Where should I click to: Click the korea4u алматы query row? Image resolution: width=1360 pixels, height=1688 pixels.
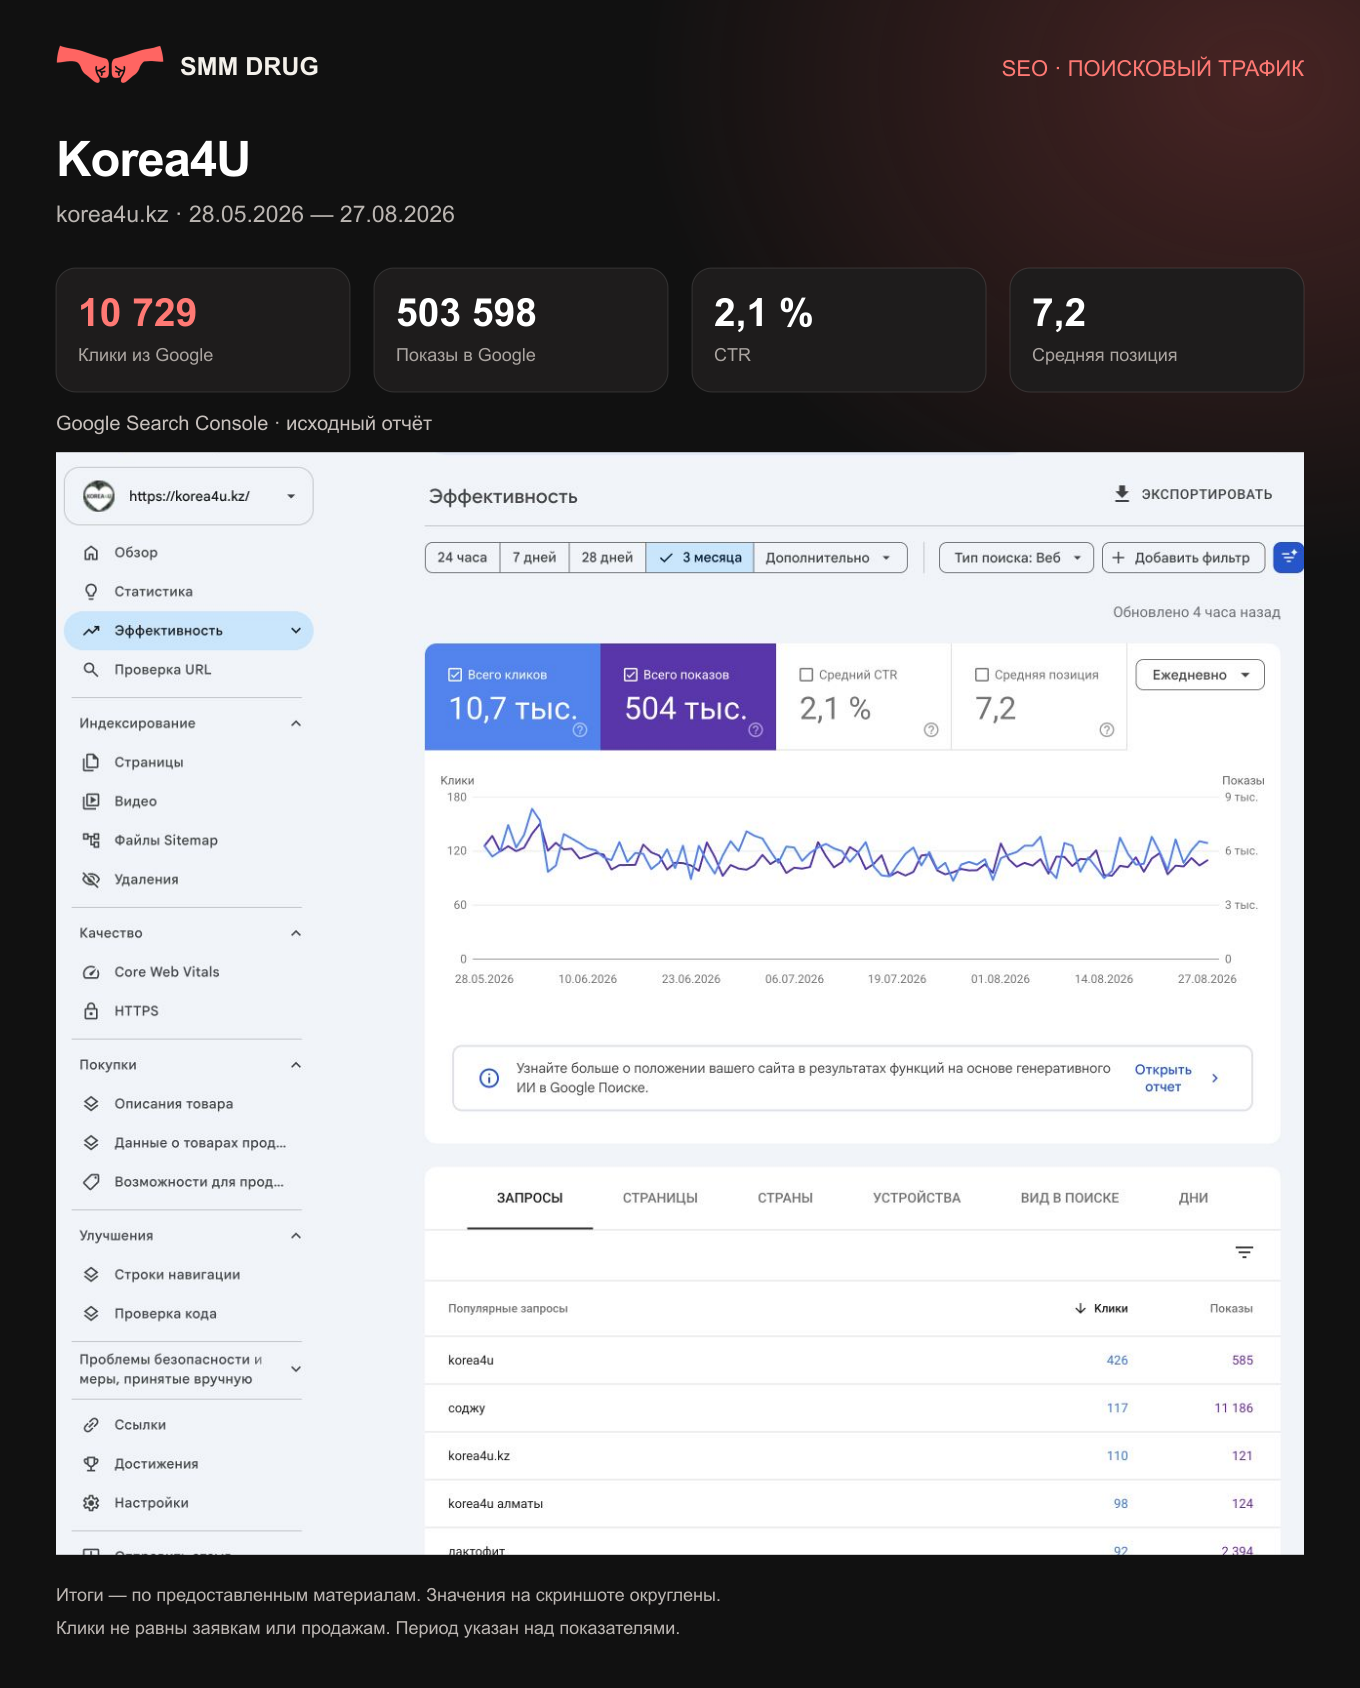pos(852,1504)
